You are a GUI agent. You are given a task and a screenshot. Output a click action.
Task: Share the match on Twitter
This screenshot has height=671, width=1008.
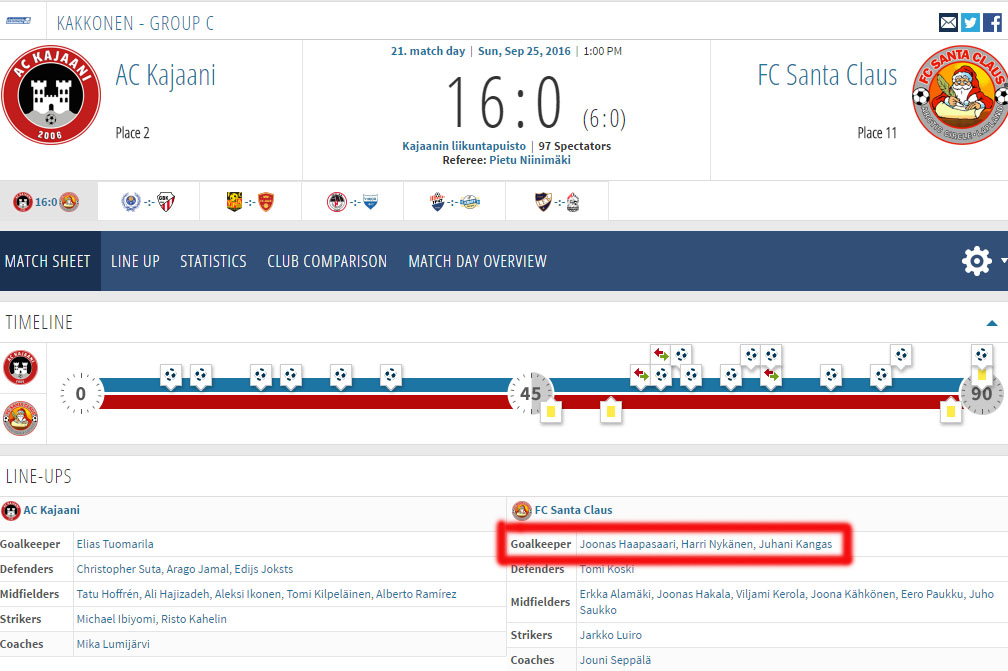pos(970,21)
